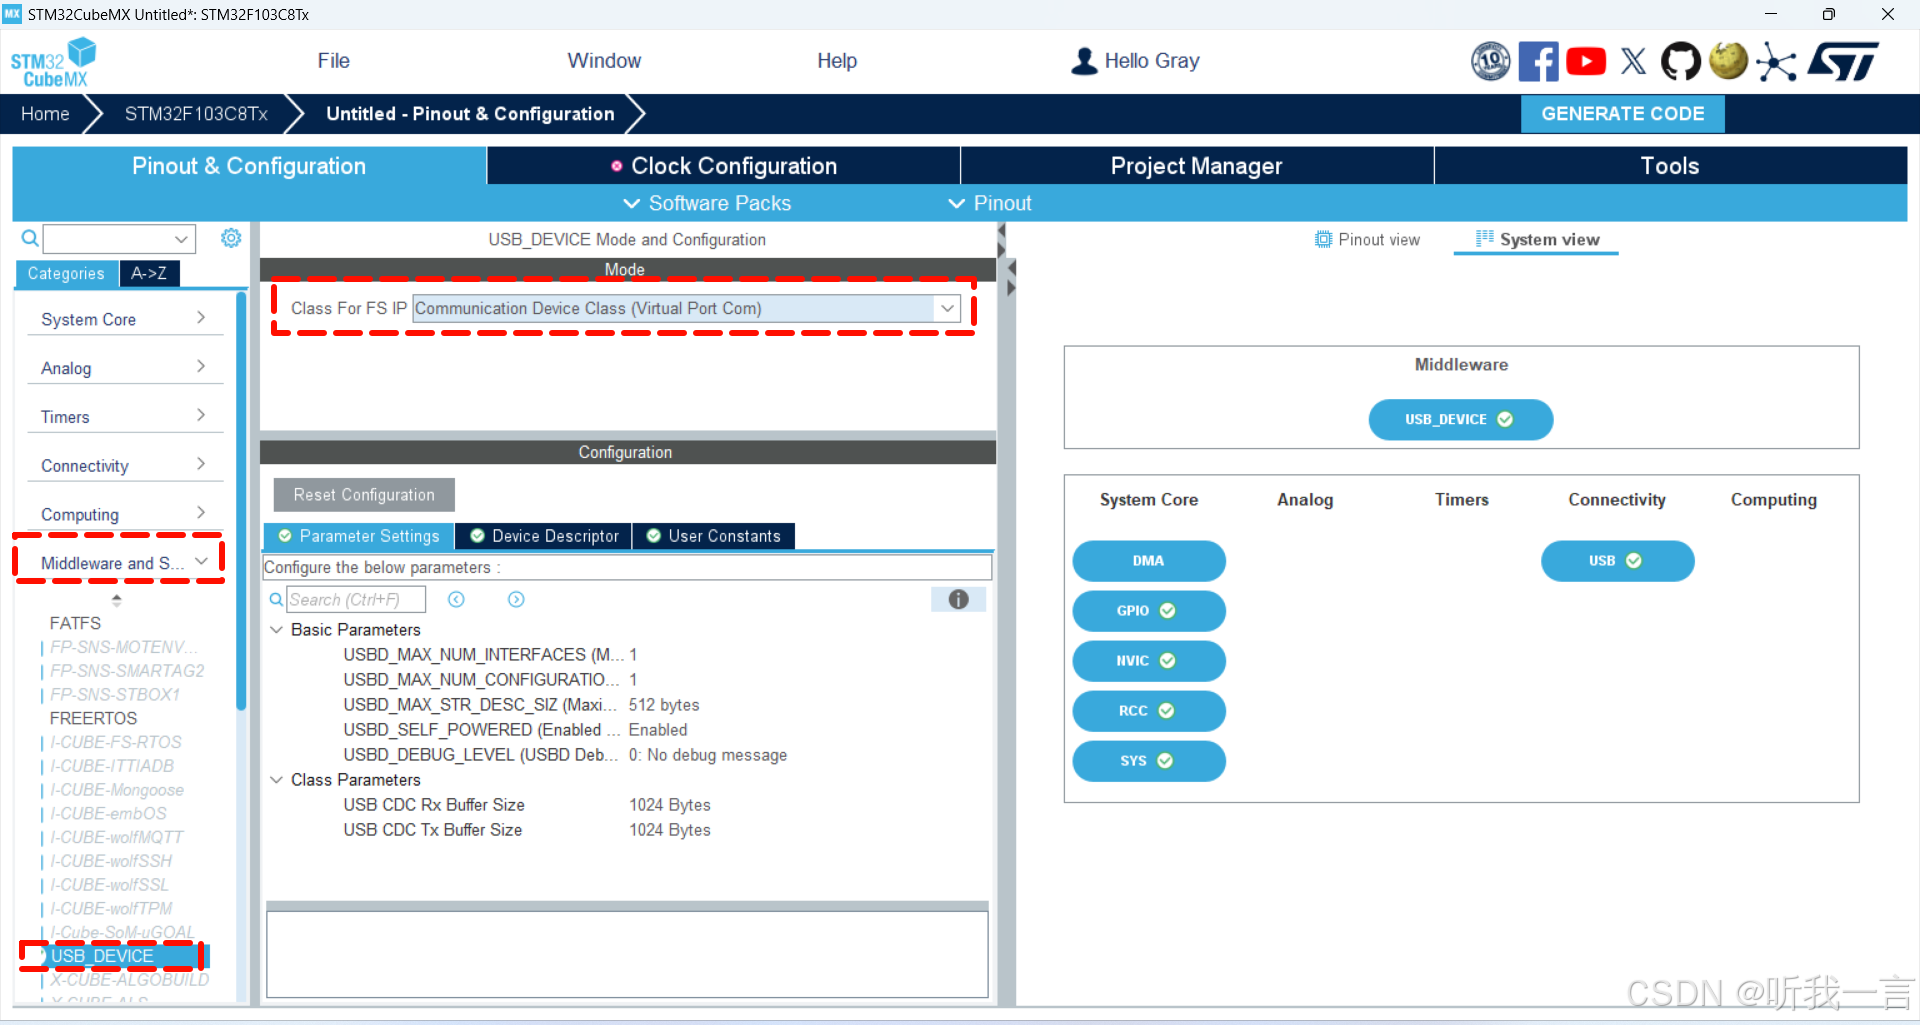Select the System view tab
1920x1025 pixels.
pyautogui.click(x=1537, y=239)
